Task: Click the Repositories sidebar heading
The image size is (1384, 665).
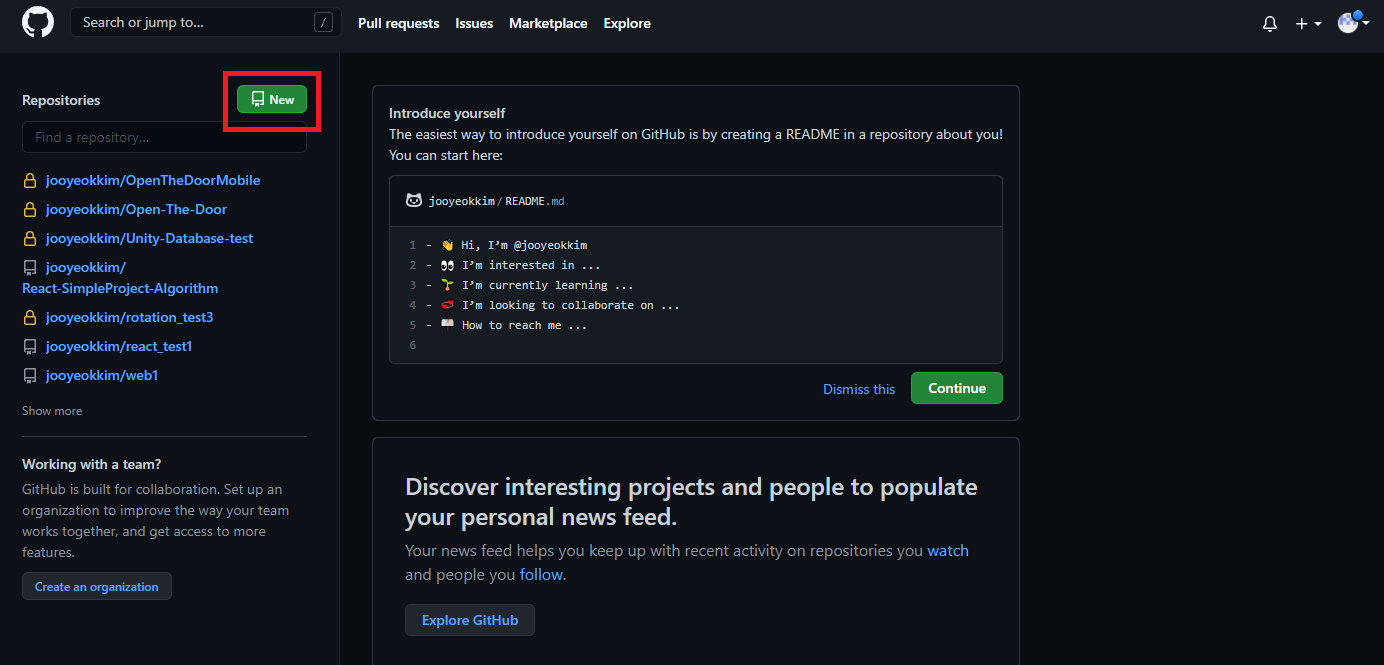Action: (x=61, y=100)
